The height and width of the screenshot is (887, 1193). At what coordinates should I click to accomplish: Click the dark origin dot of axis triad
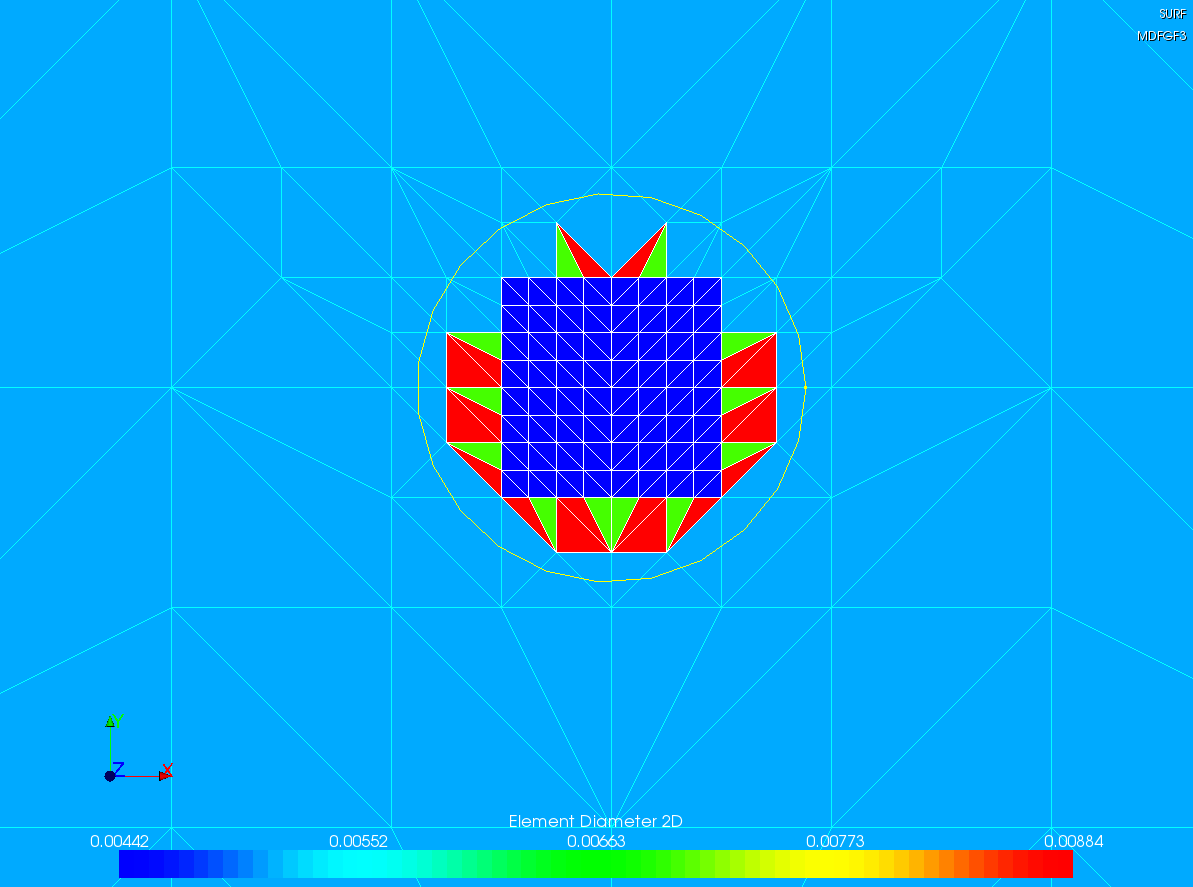point(109,776)
